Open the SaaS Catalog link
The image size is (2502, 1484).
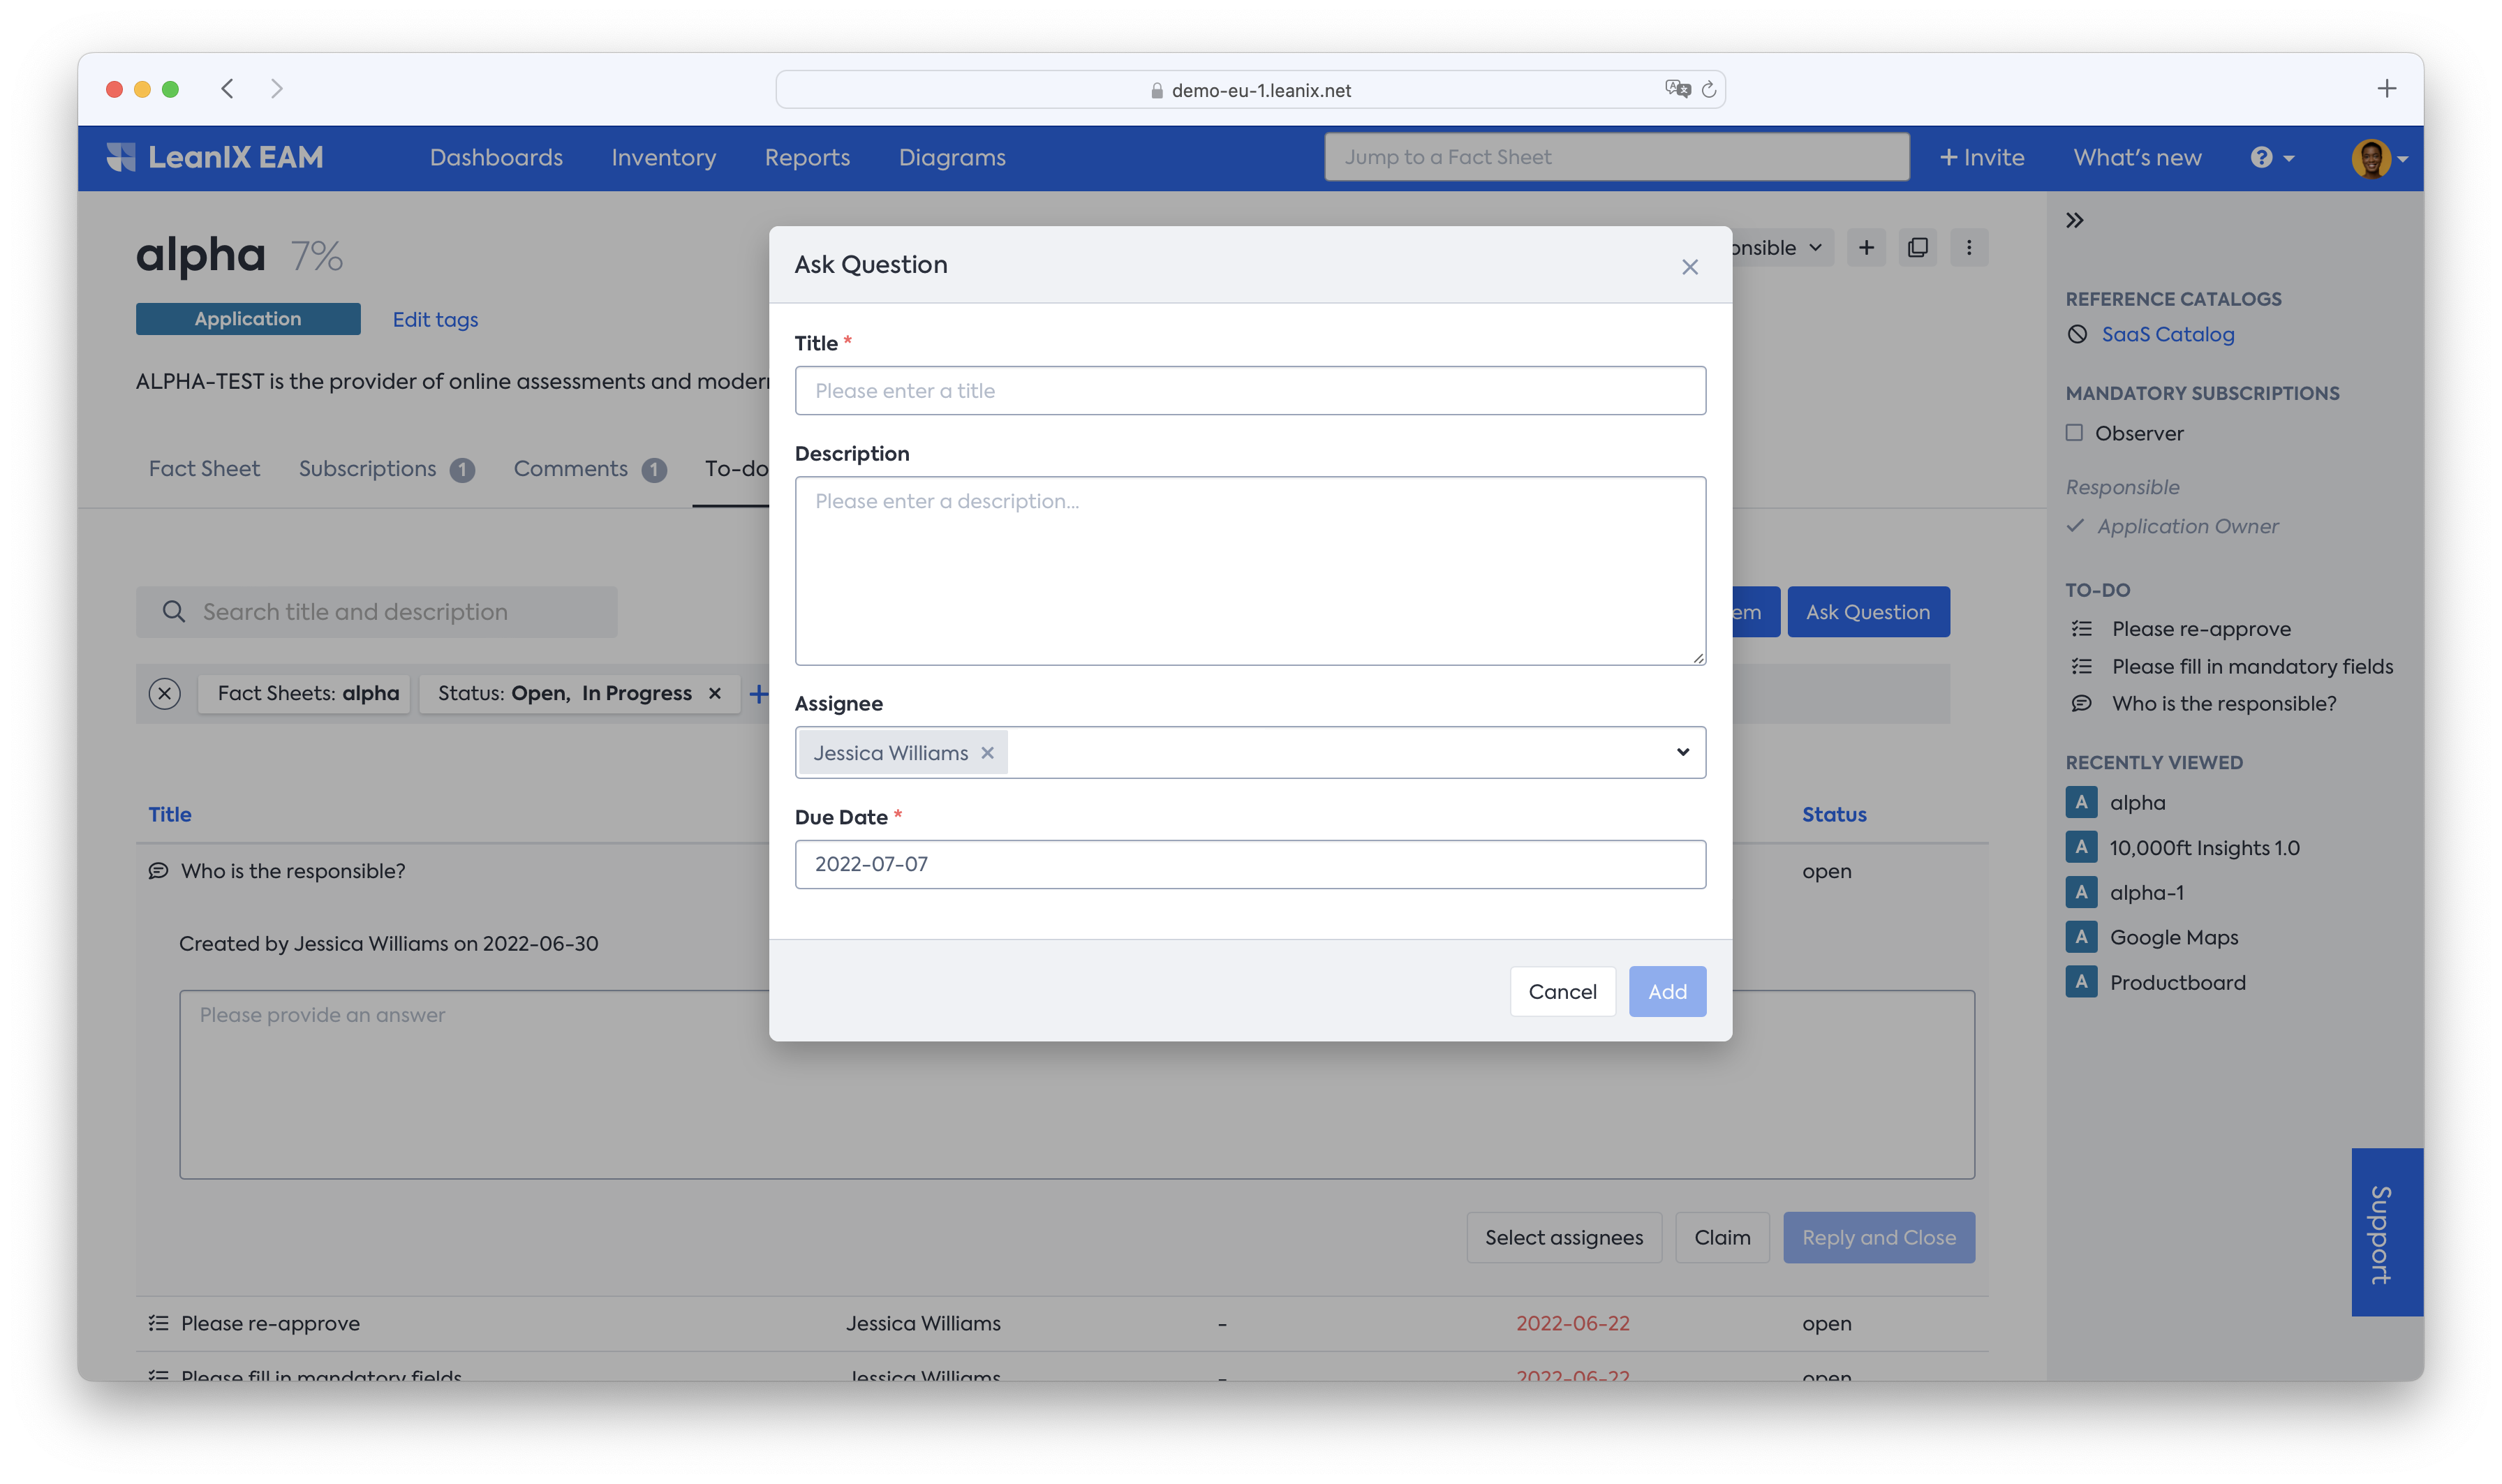point(2167,335)
